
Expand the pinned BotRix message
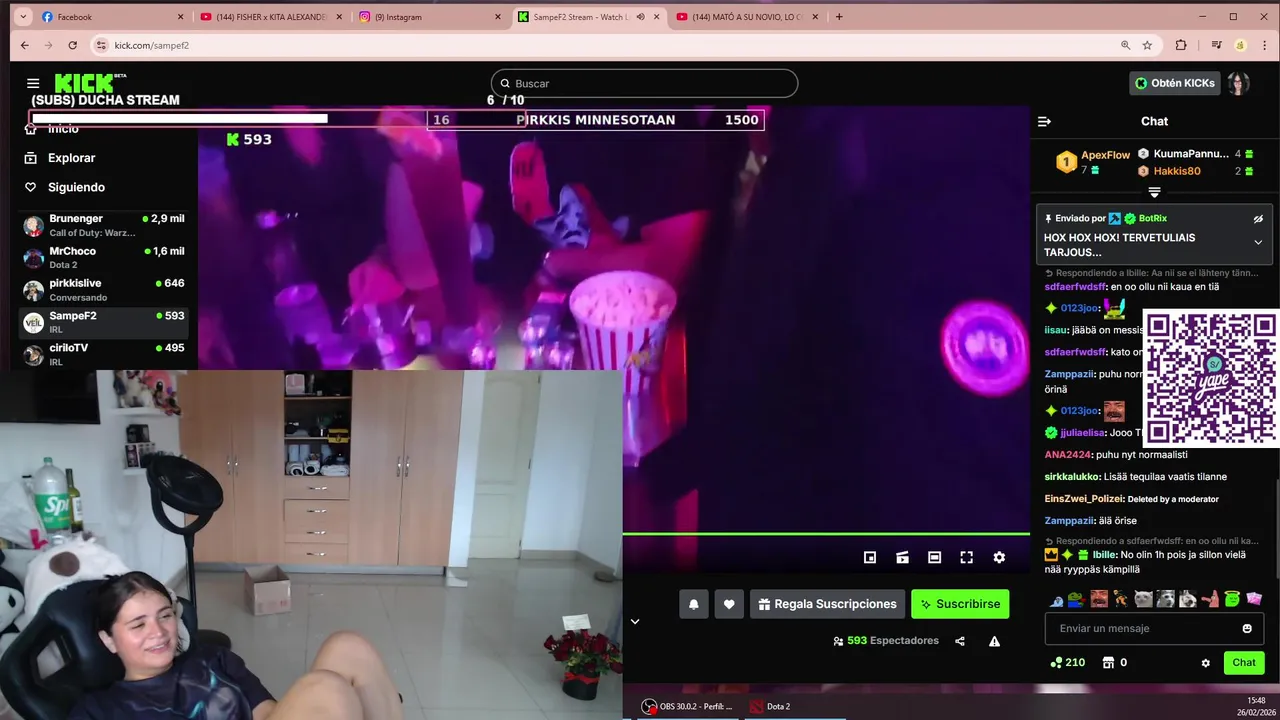1258,242
